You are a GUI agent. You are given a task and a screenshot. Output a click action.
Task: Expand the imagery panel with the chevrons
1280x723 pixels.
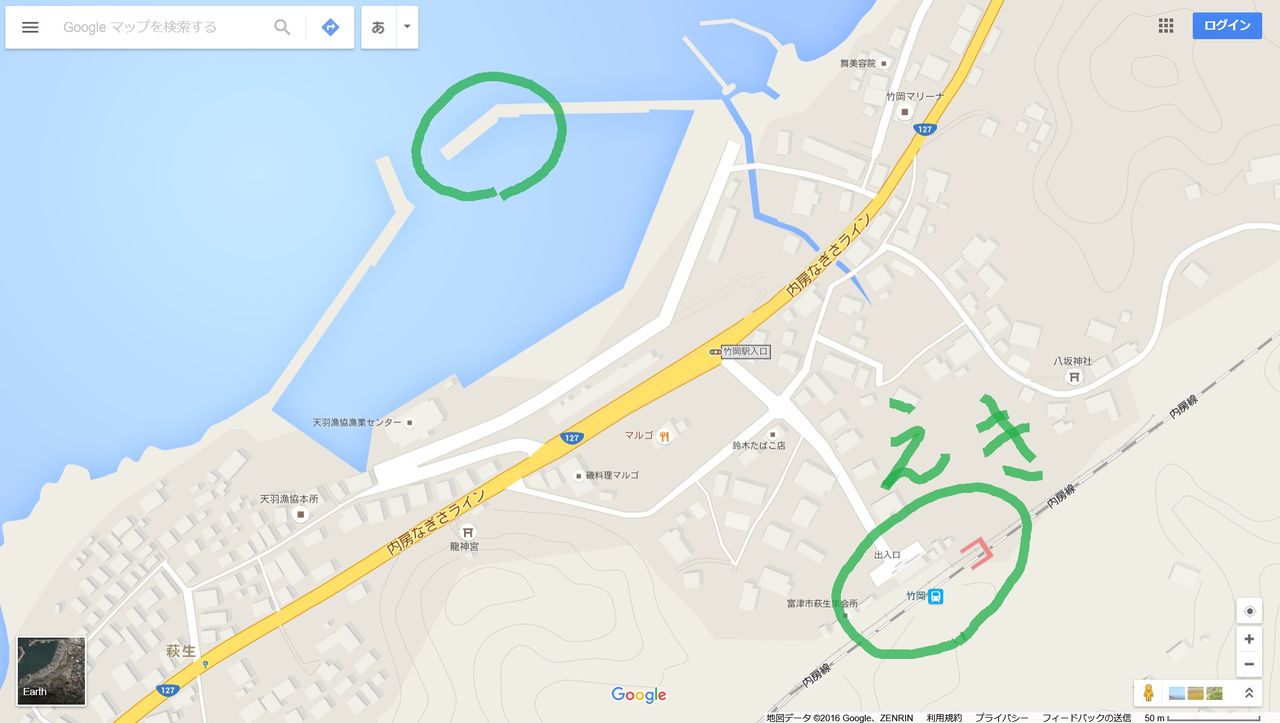1249,692
